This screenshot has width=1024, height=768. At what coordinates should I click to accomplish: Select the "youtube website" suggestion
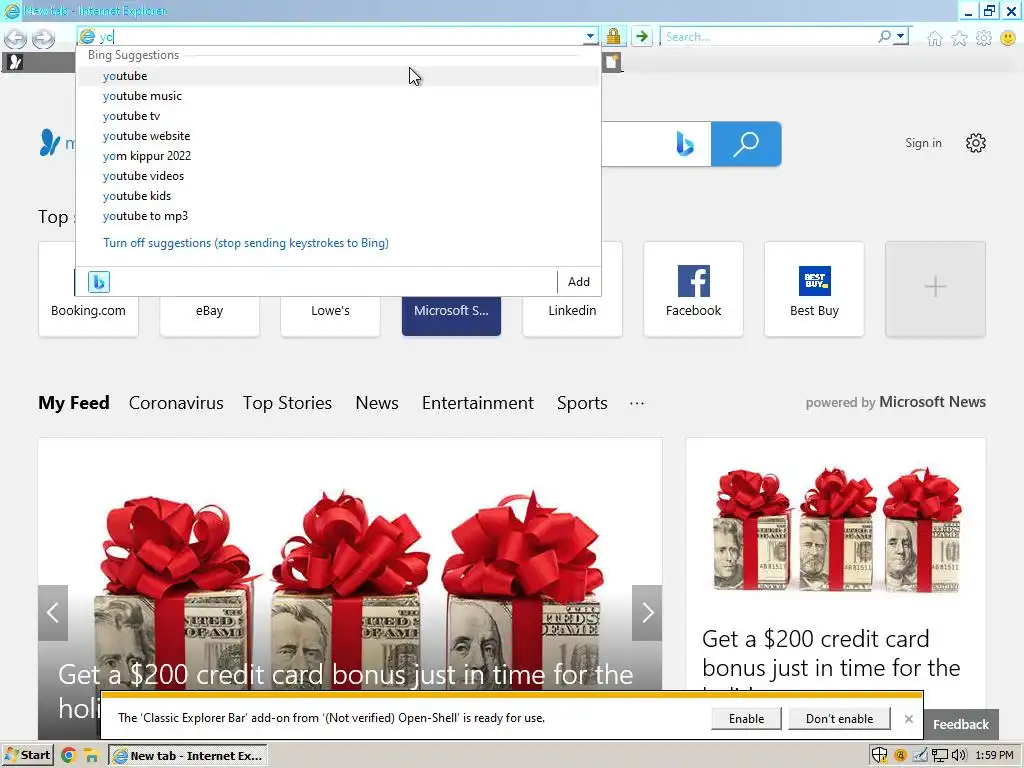point(338,136)
